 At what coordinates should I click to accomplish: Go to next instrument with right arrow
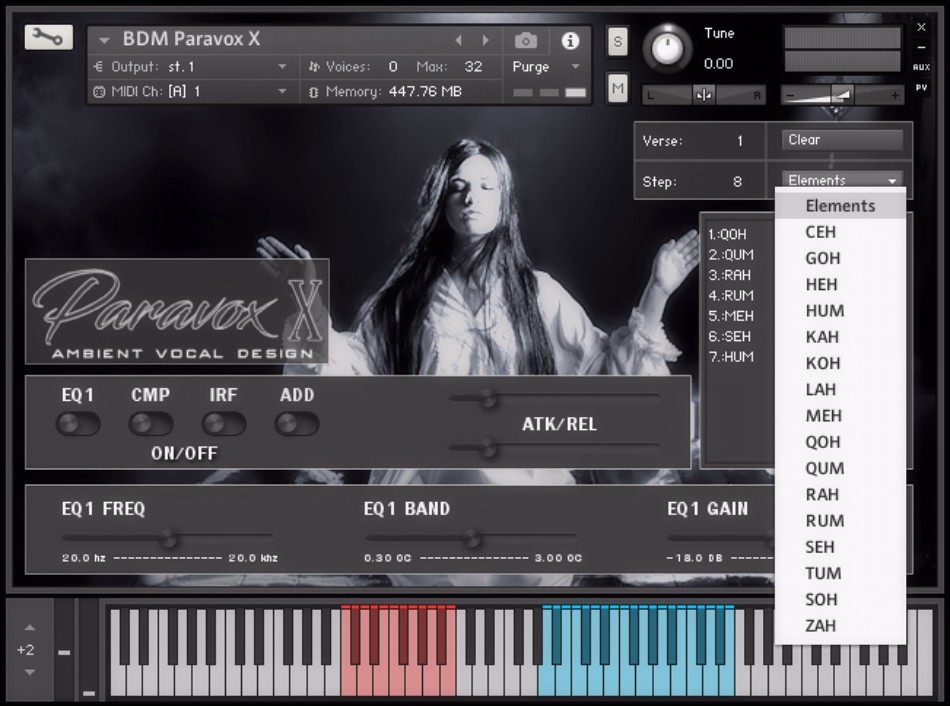[x=486, y=41]
